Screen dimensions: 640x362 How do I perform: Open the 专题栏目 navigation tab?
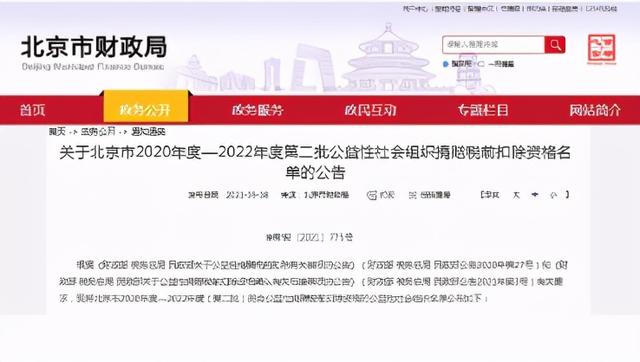[x=483, y=110]
